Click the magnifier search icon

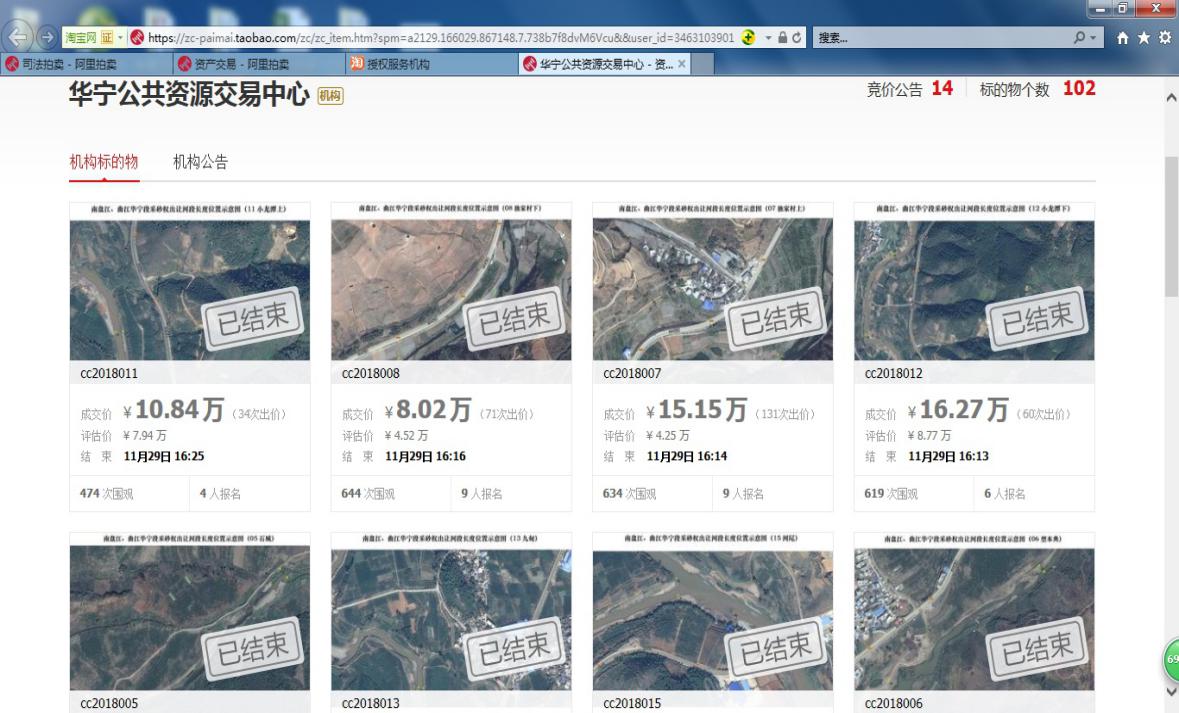1080,37
